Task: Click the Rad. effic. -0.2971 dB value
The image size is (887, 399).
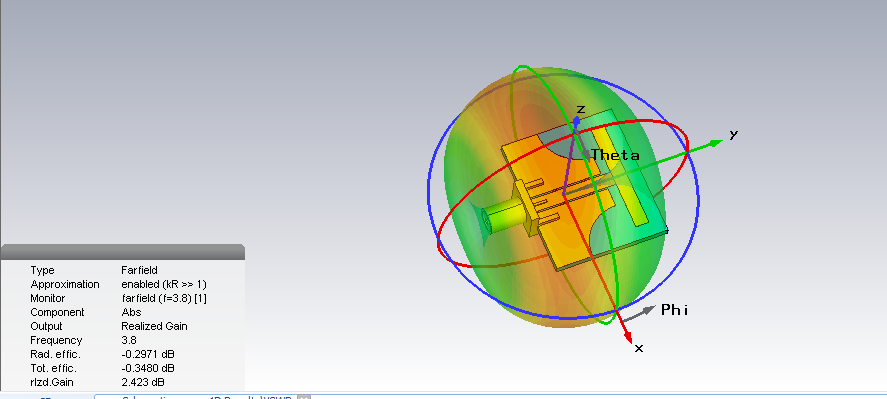Action: click(148, 354)
